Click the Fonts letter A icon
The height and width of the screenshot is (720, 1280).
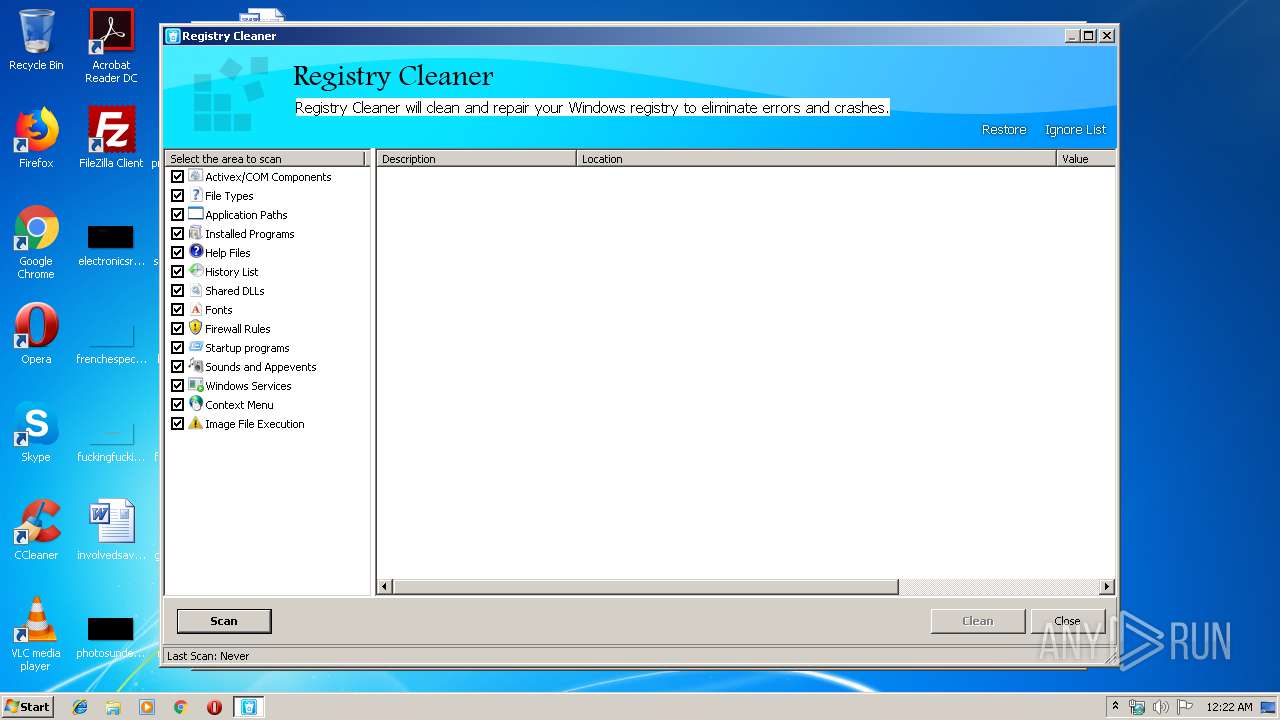(x=195, y=309)
